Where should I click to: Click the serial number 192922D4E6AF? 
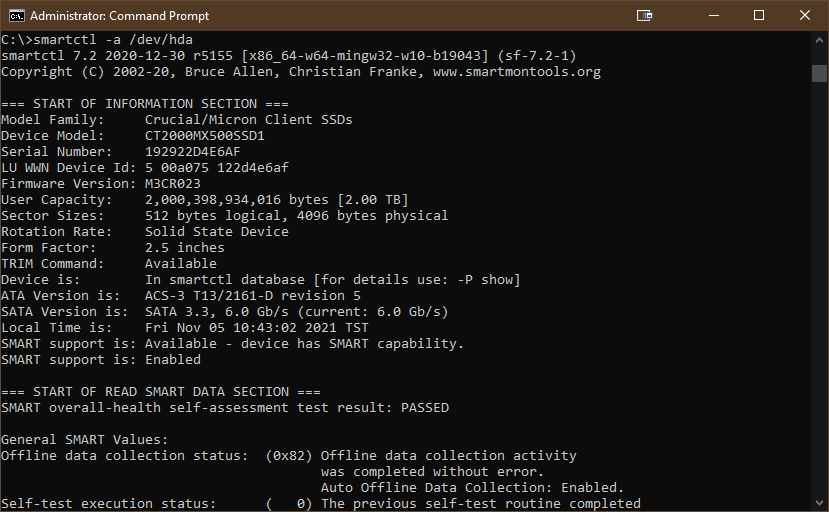click(193, 152)
